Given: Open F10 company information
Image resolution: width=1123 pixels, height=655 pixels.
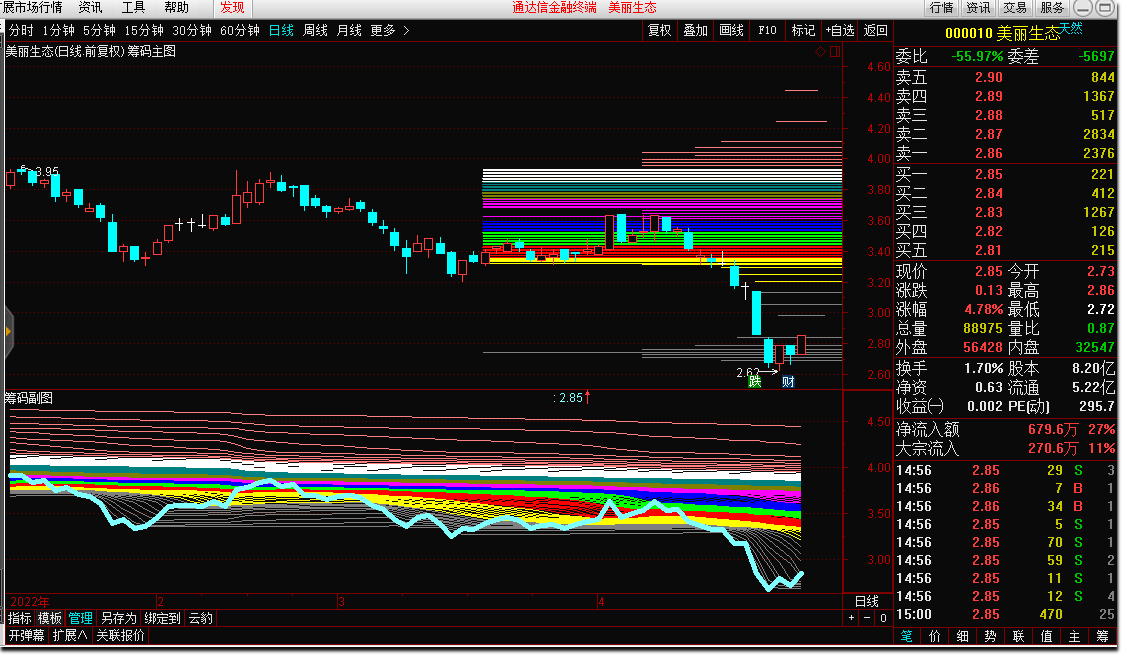Looking at the screenshot, I should click(767, 30).
